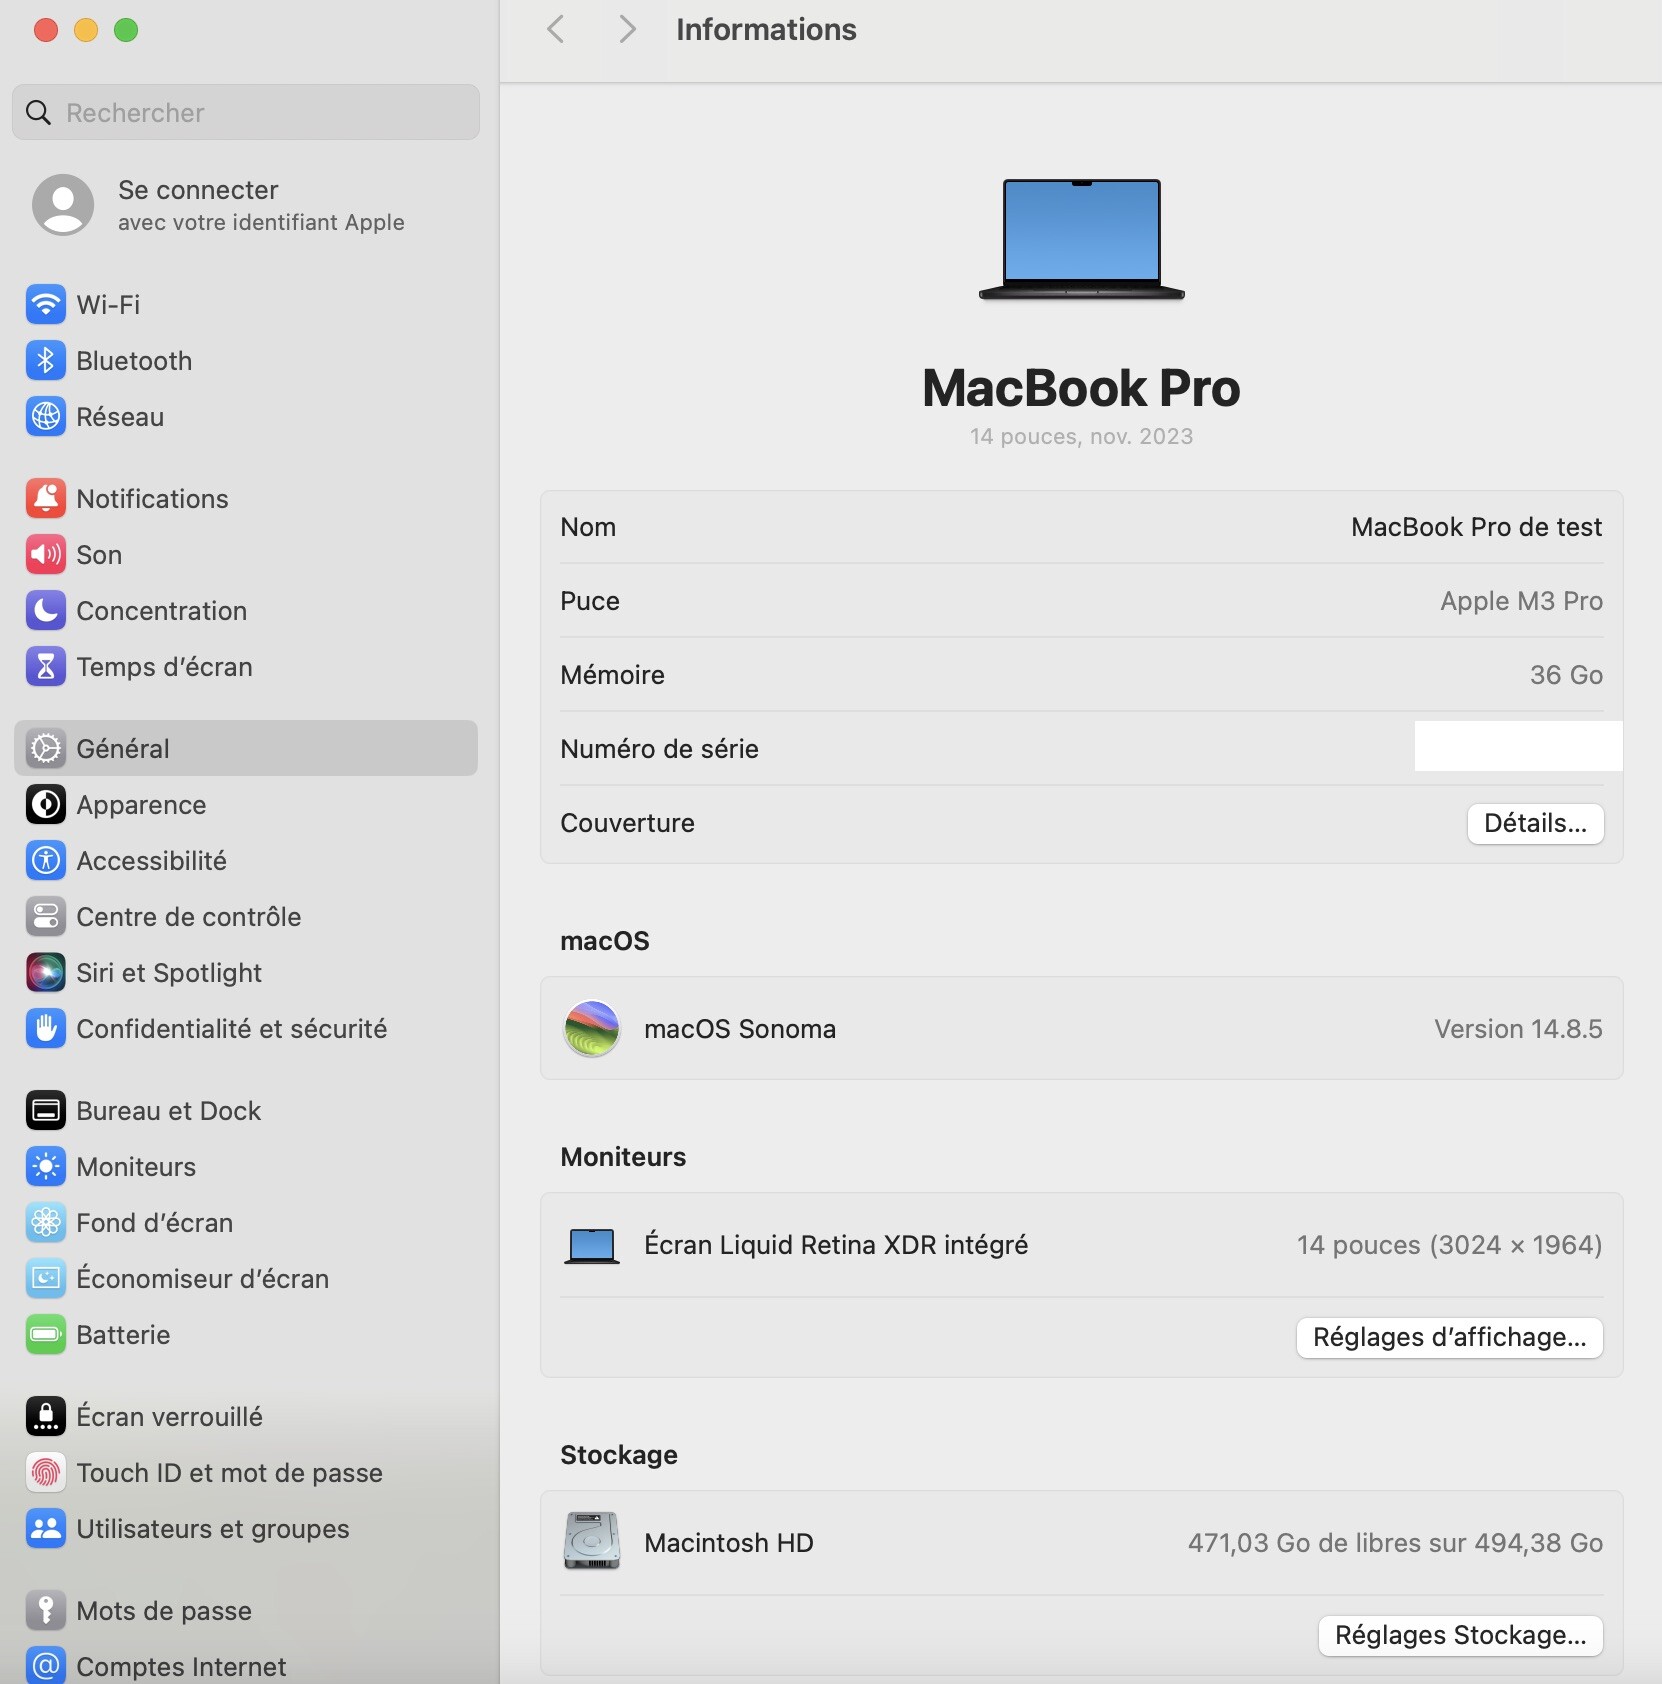This screenshot has width=1662, height=1684.
Task: Open Réglages Stockage for Macintosh HD
Action: 1460,1636
